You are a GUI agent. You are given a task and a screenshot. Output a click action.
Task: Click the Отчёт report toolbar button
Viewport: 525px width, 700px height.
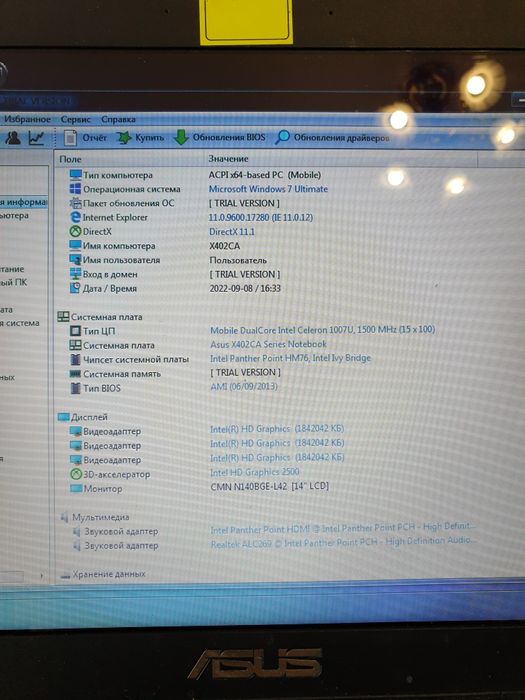click(85, 138)
